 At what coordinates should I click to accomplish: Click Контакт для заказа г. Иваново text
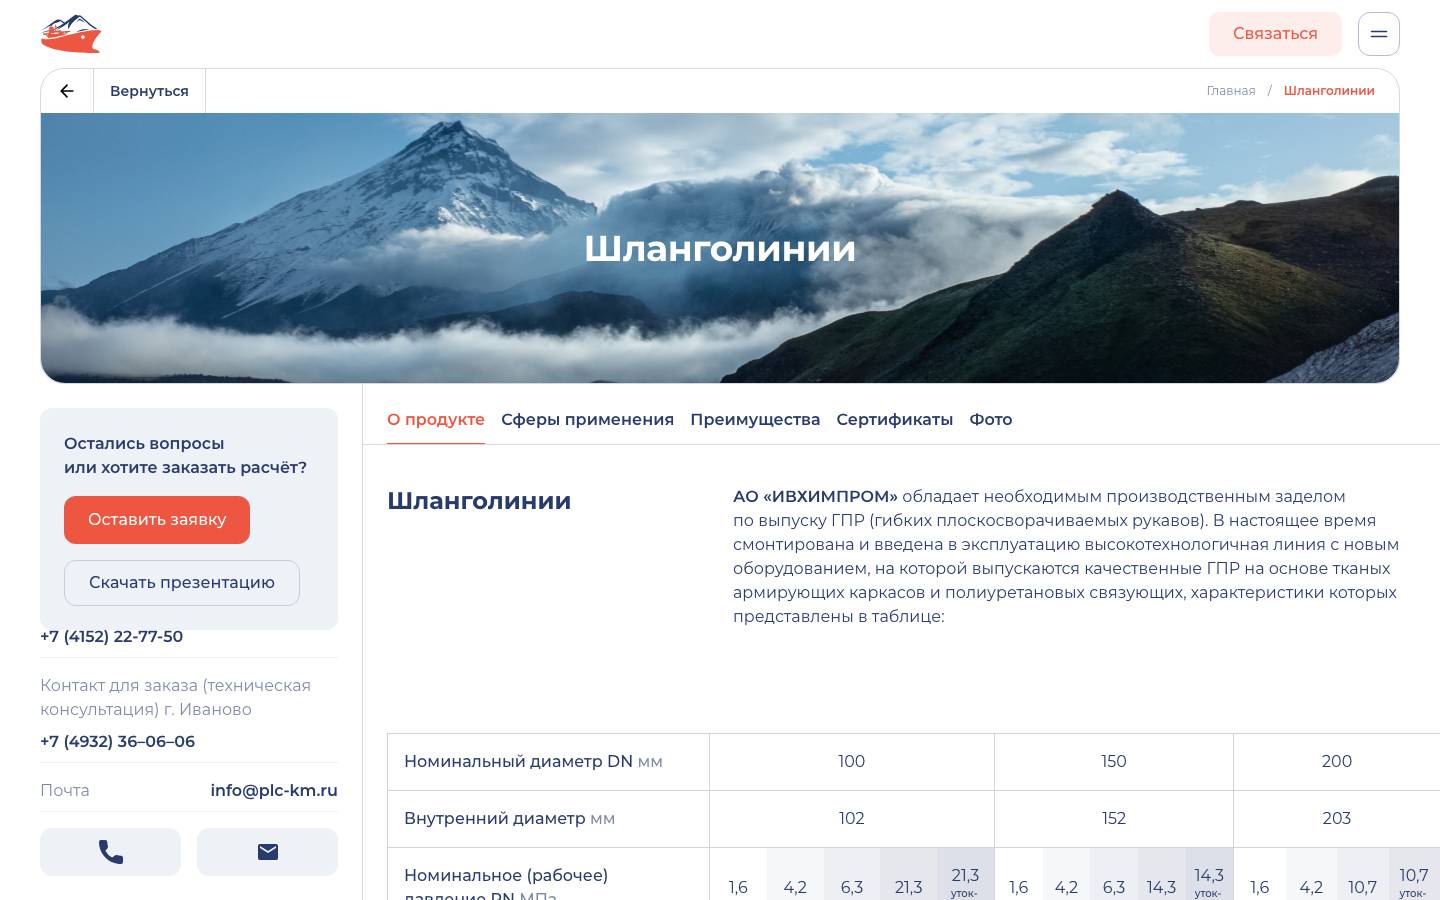pos(175,698)
